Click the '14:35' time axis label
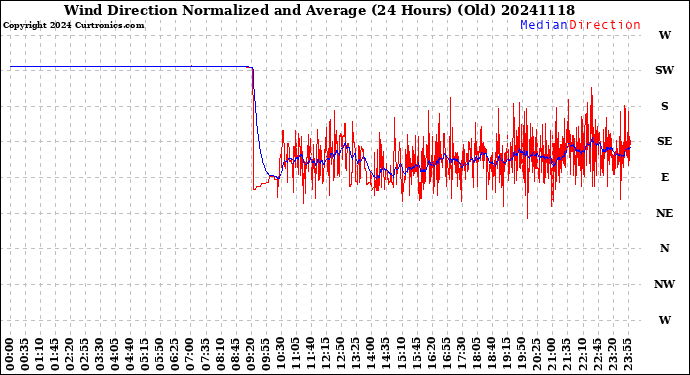690x375 pixels. coord(386,354)
